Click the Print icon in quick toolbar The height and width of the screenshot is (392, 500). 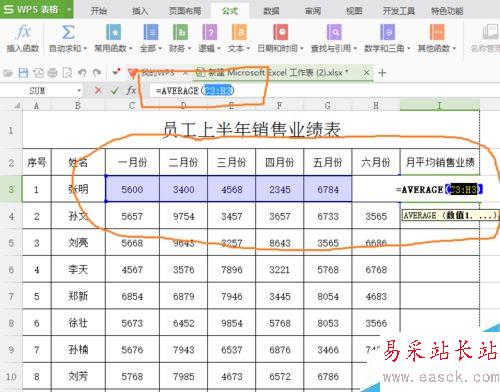[52, 73]
